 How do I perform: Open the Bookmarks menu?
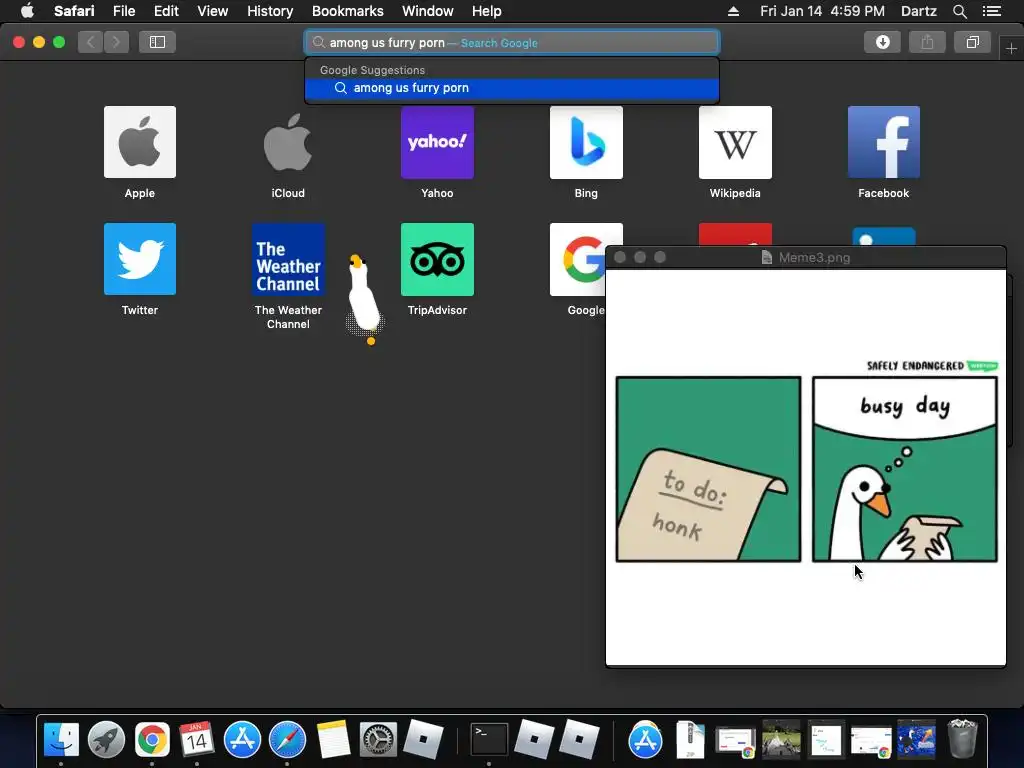coord(347,11)
